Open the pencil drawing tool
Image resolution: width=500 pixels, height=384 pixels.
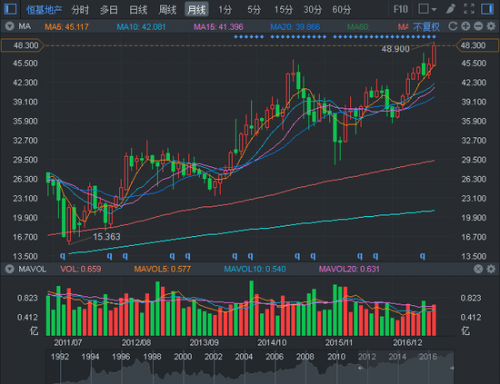[451, 9]
